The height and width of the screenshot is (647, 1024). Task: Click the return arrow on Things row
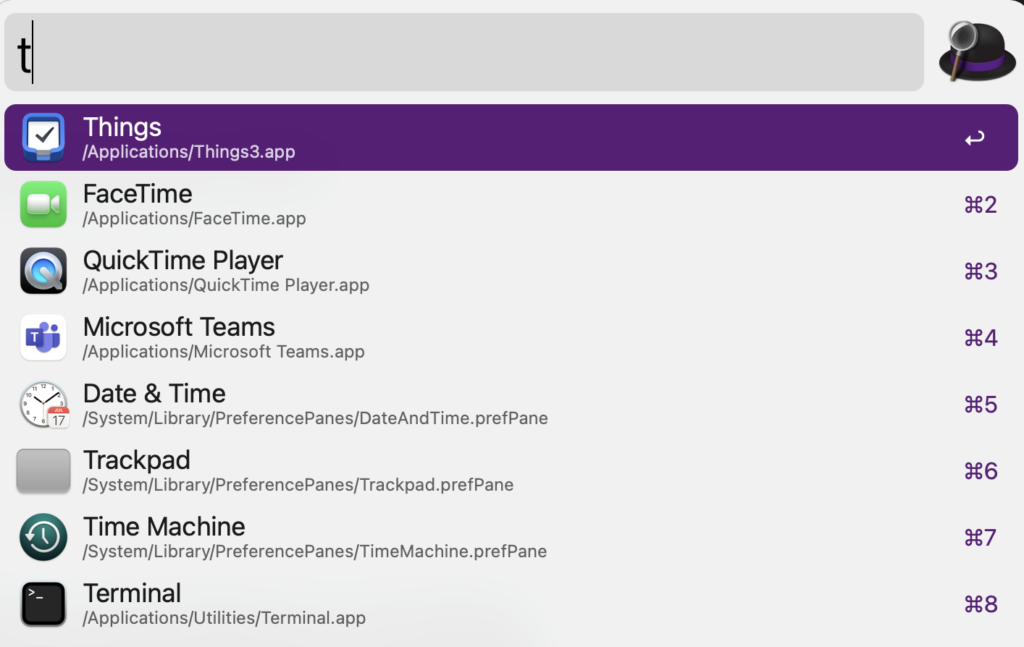point(974,138)
